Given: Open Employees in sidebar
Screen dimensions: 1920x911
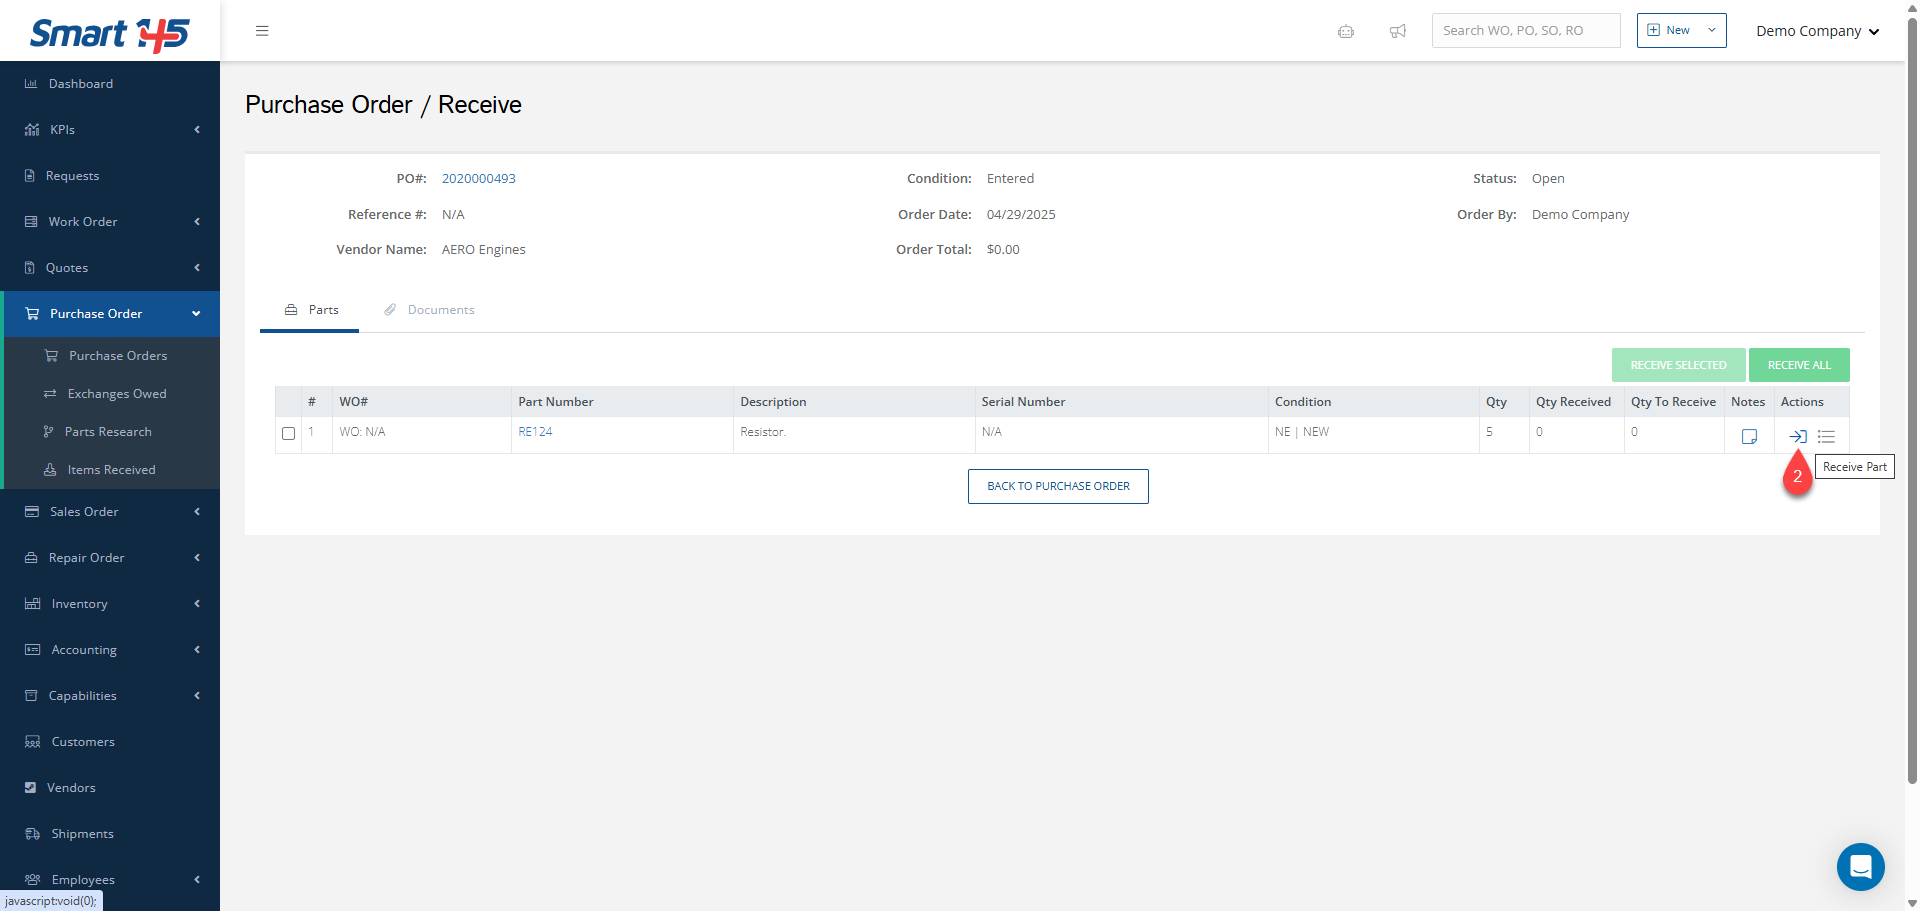Looking at the screenshot, I should click(110, 880).
